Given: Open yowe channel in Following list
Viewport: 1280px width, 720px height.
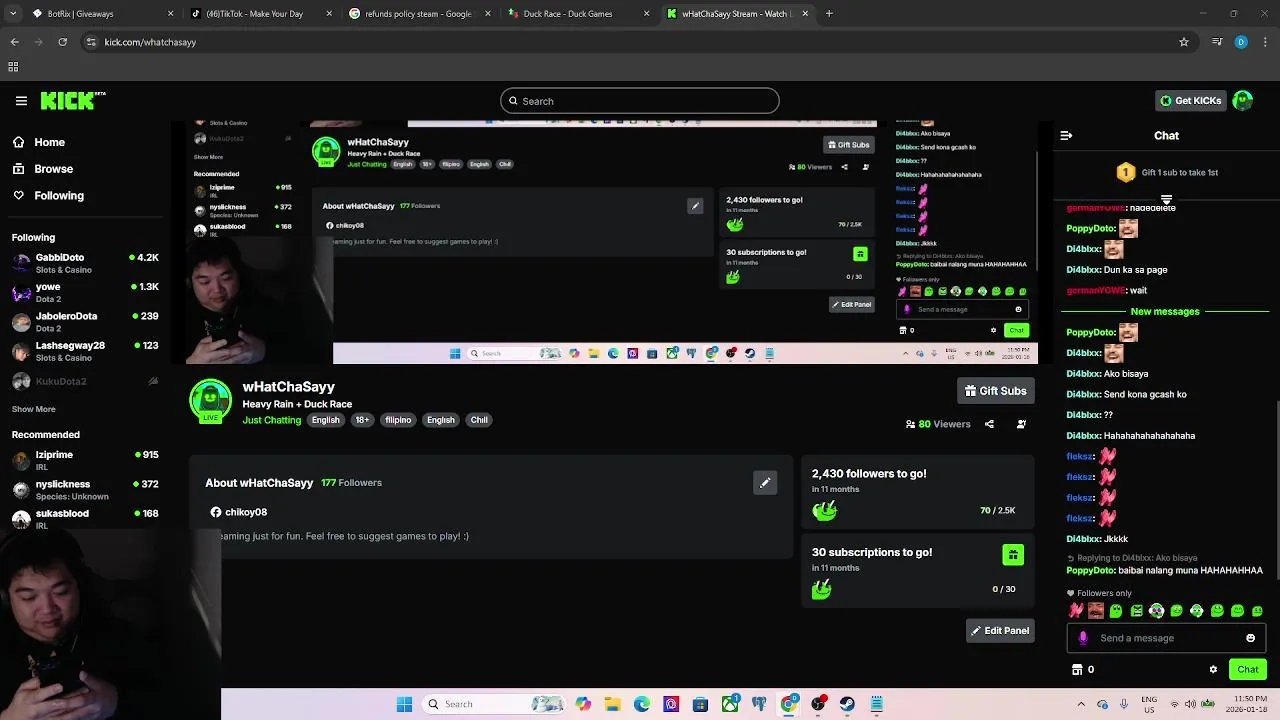Looking at the screenshot, I should (x=85, y=292).
